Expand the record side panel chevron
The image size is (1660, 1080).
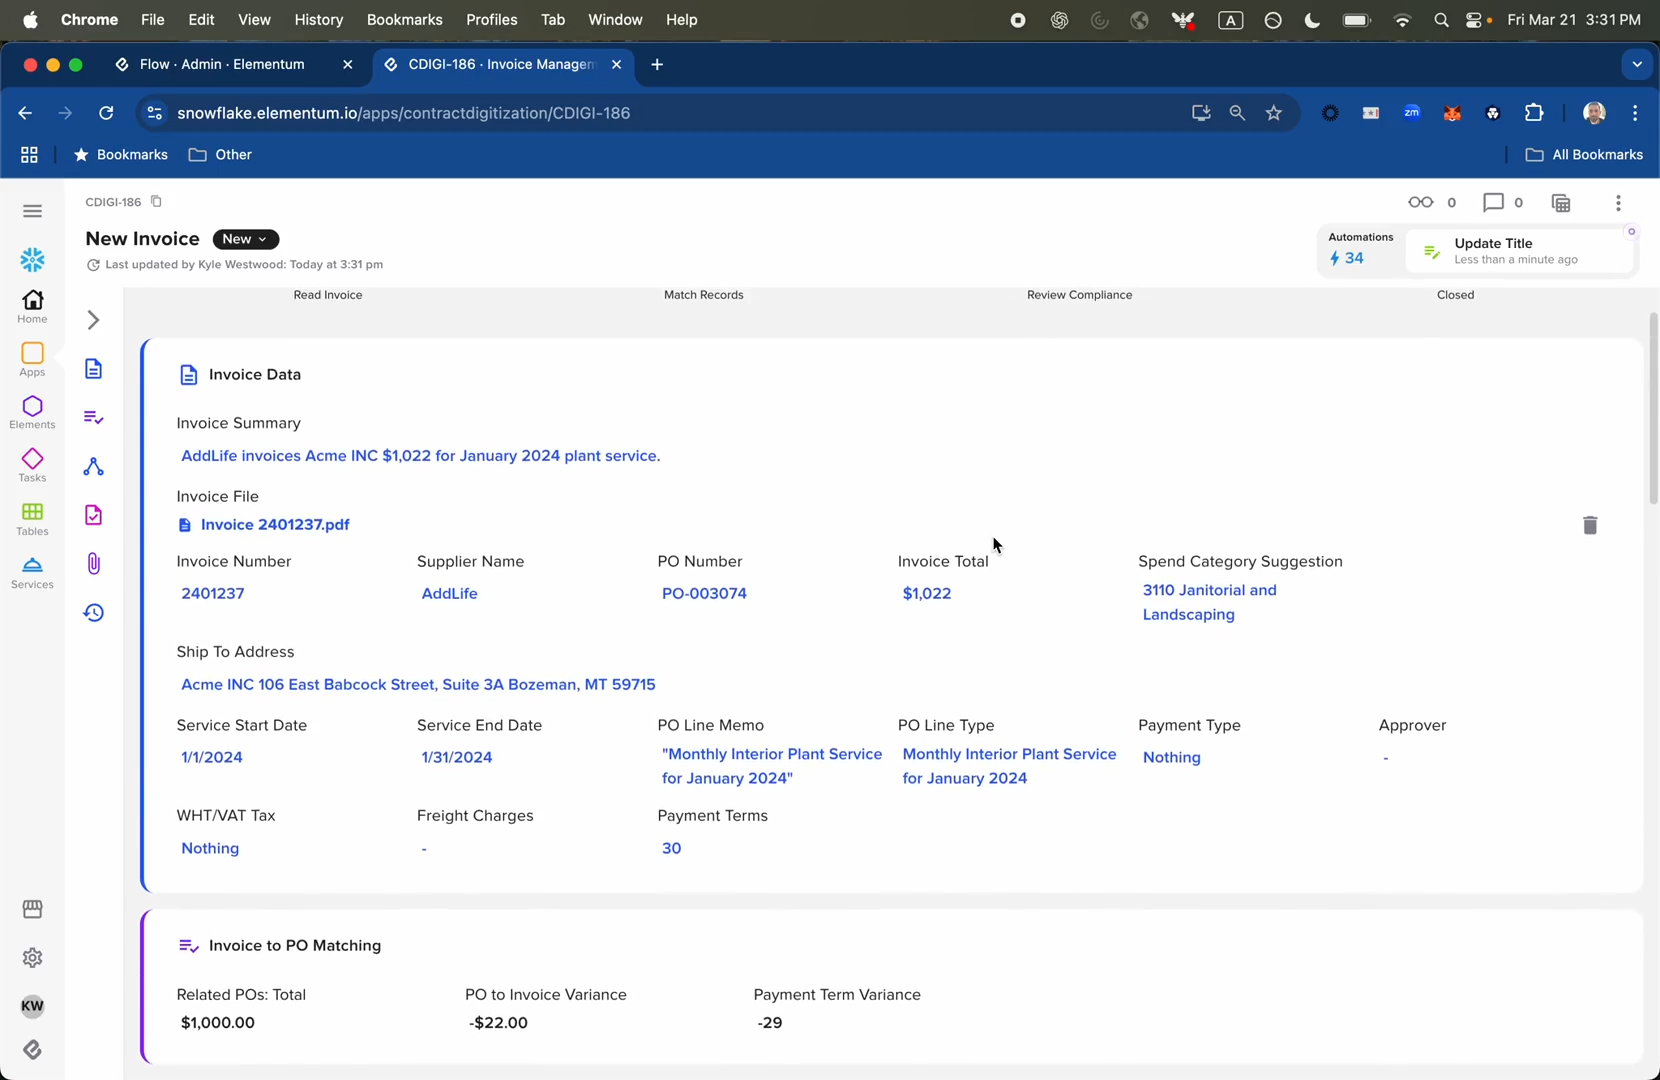pos(93,320)
